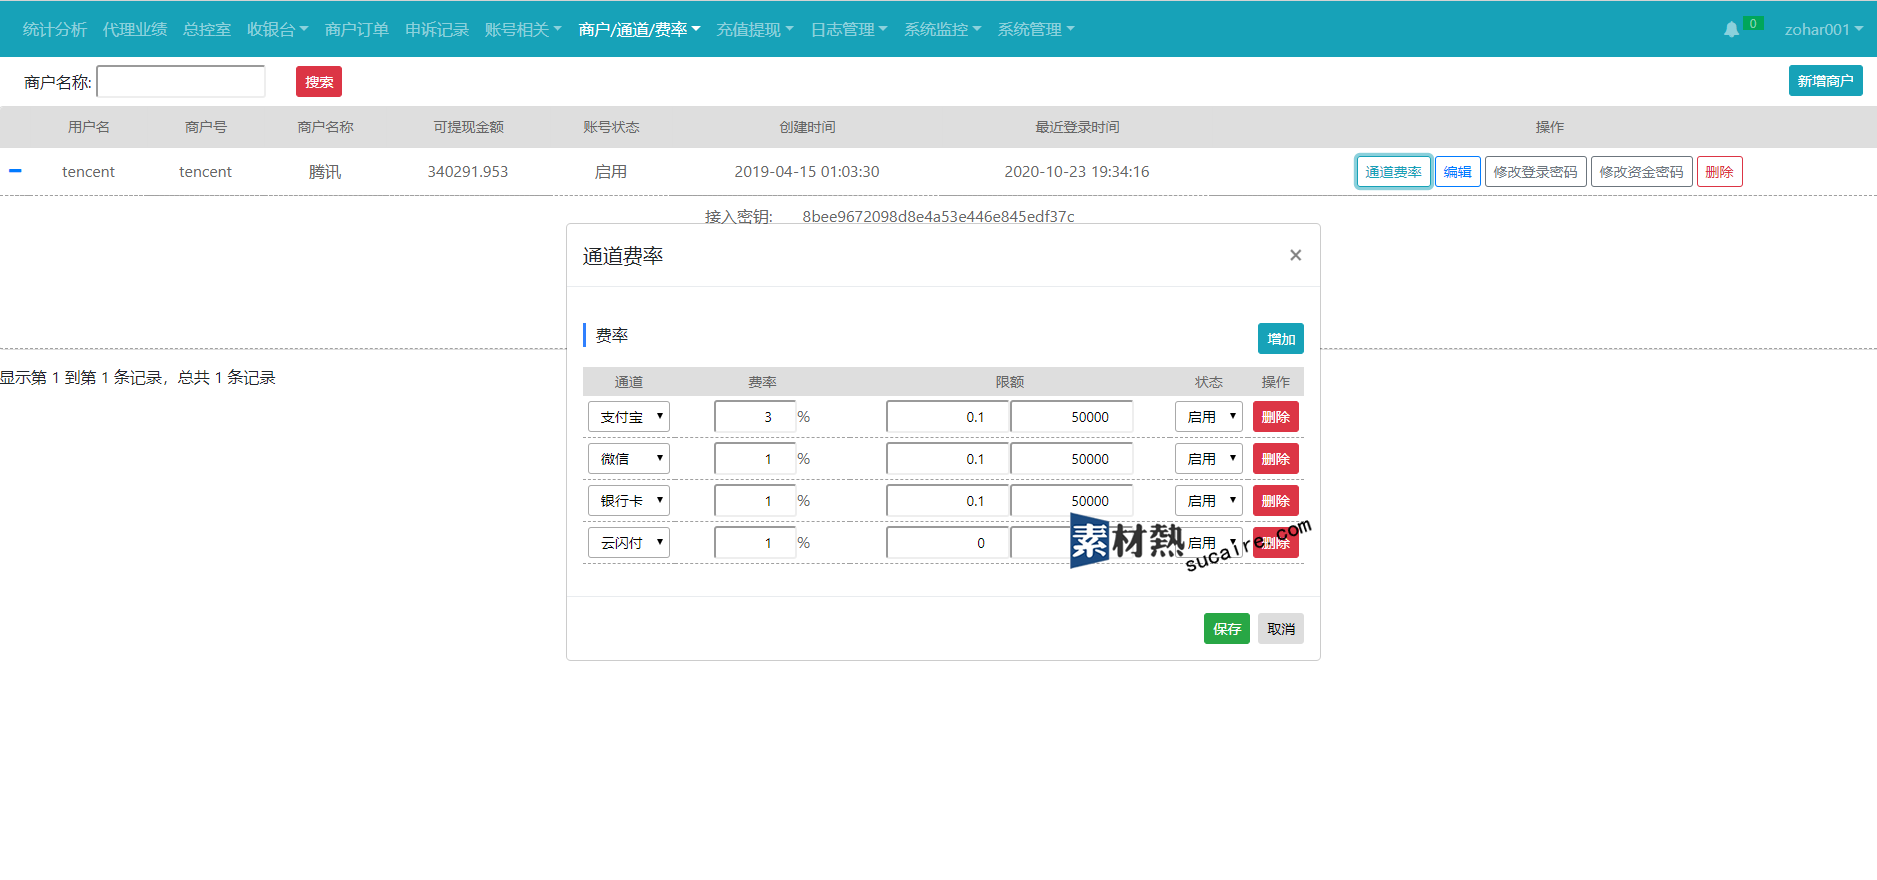Click the notification bell icon
This screenshot has width=1877, height=880.
[x=1731, y=30]
